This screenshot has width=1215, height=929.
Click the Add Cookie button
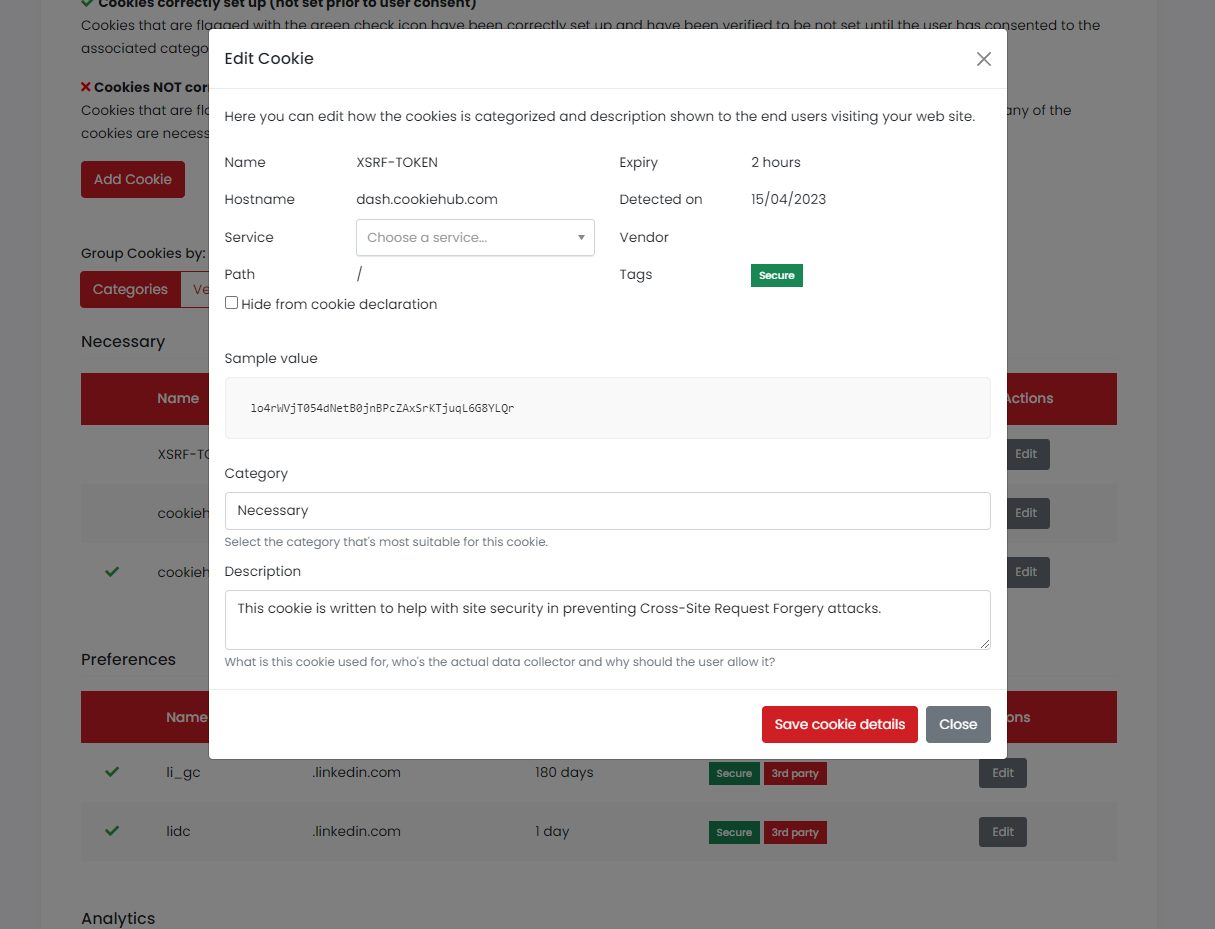(133, 180)
